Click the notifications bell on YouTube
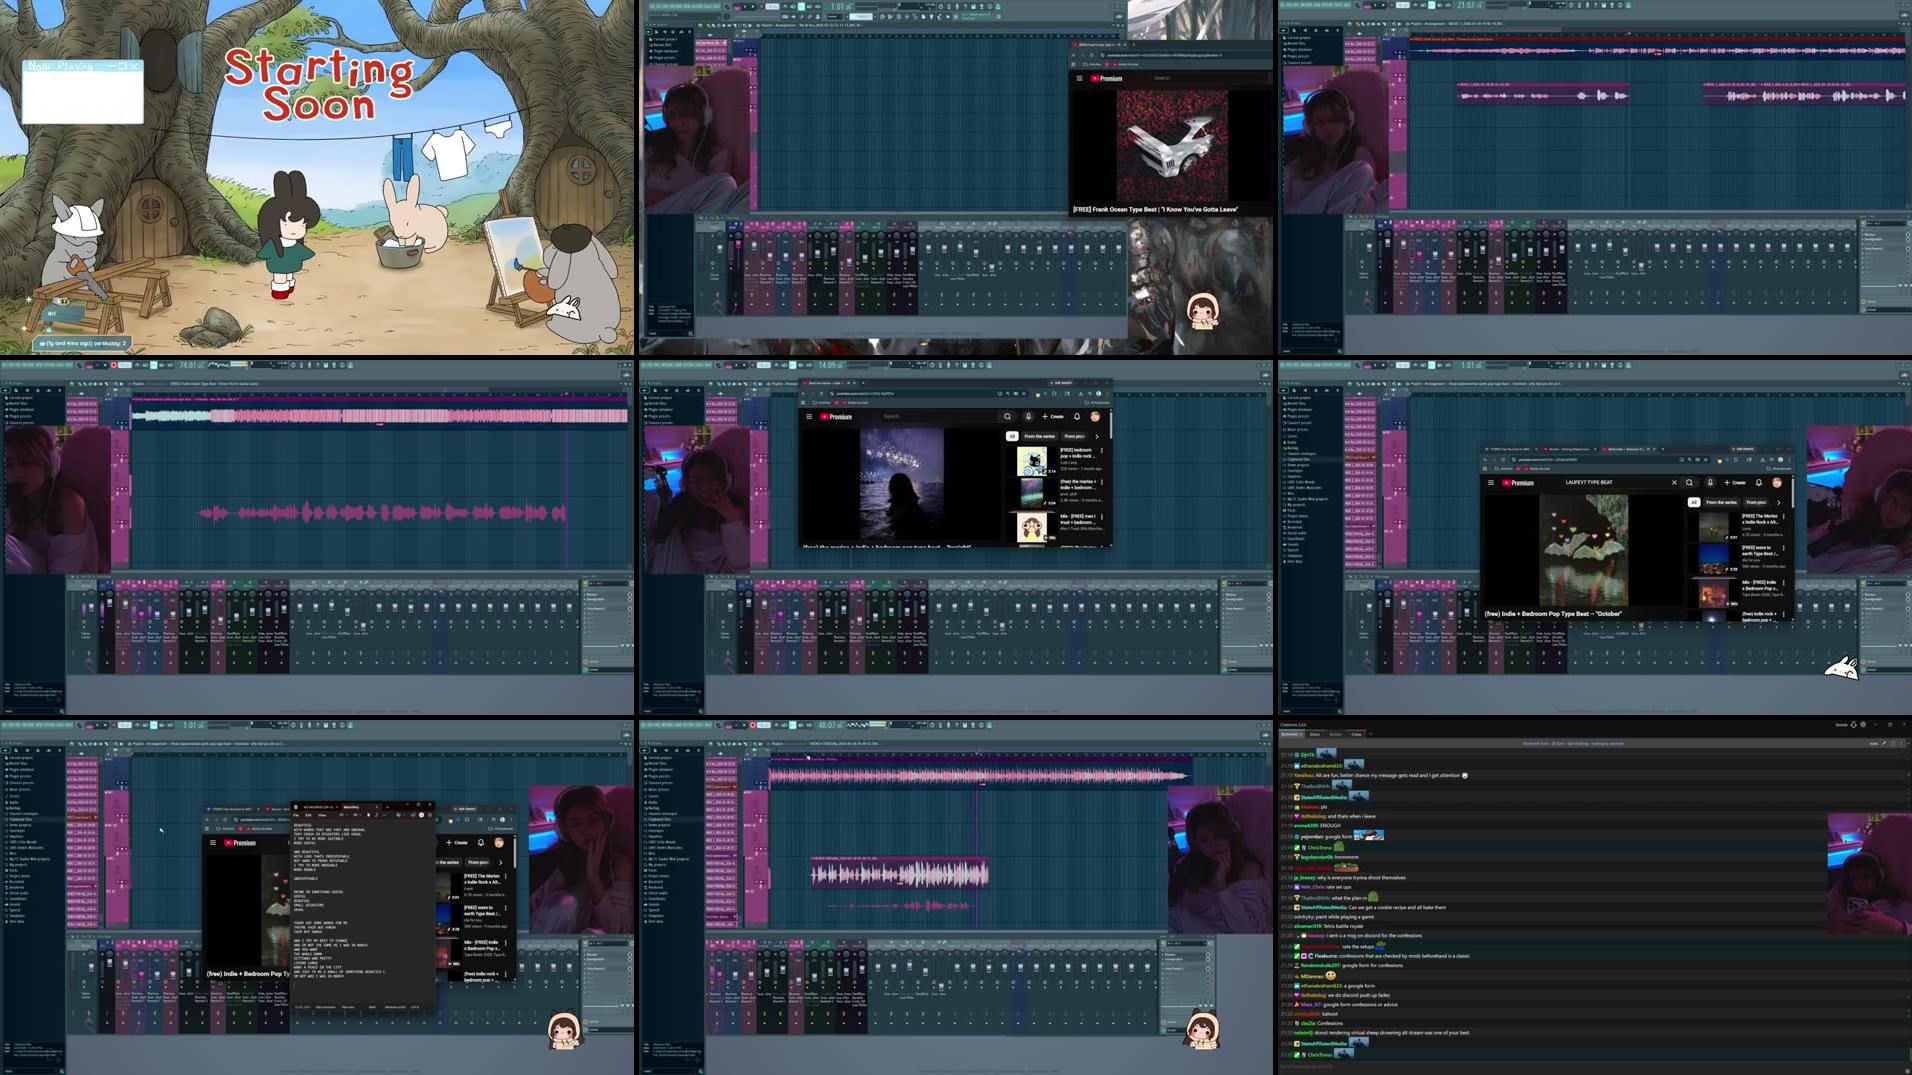Image resolution: width=1912 pixels, height=1075 pixels. click(1077, 417)
